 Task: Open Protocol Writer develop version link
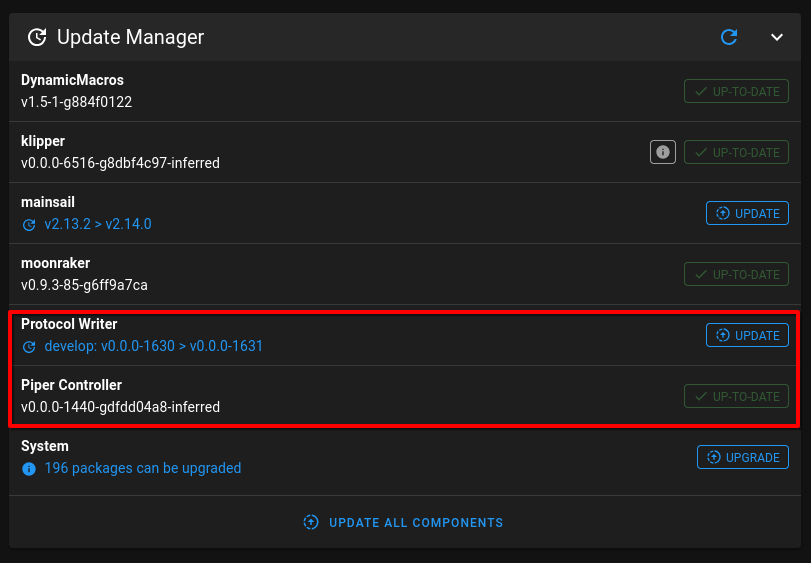tap(154, 346)
